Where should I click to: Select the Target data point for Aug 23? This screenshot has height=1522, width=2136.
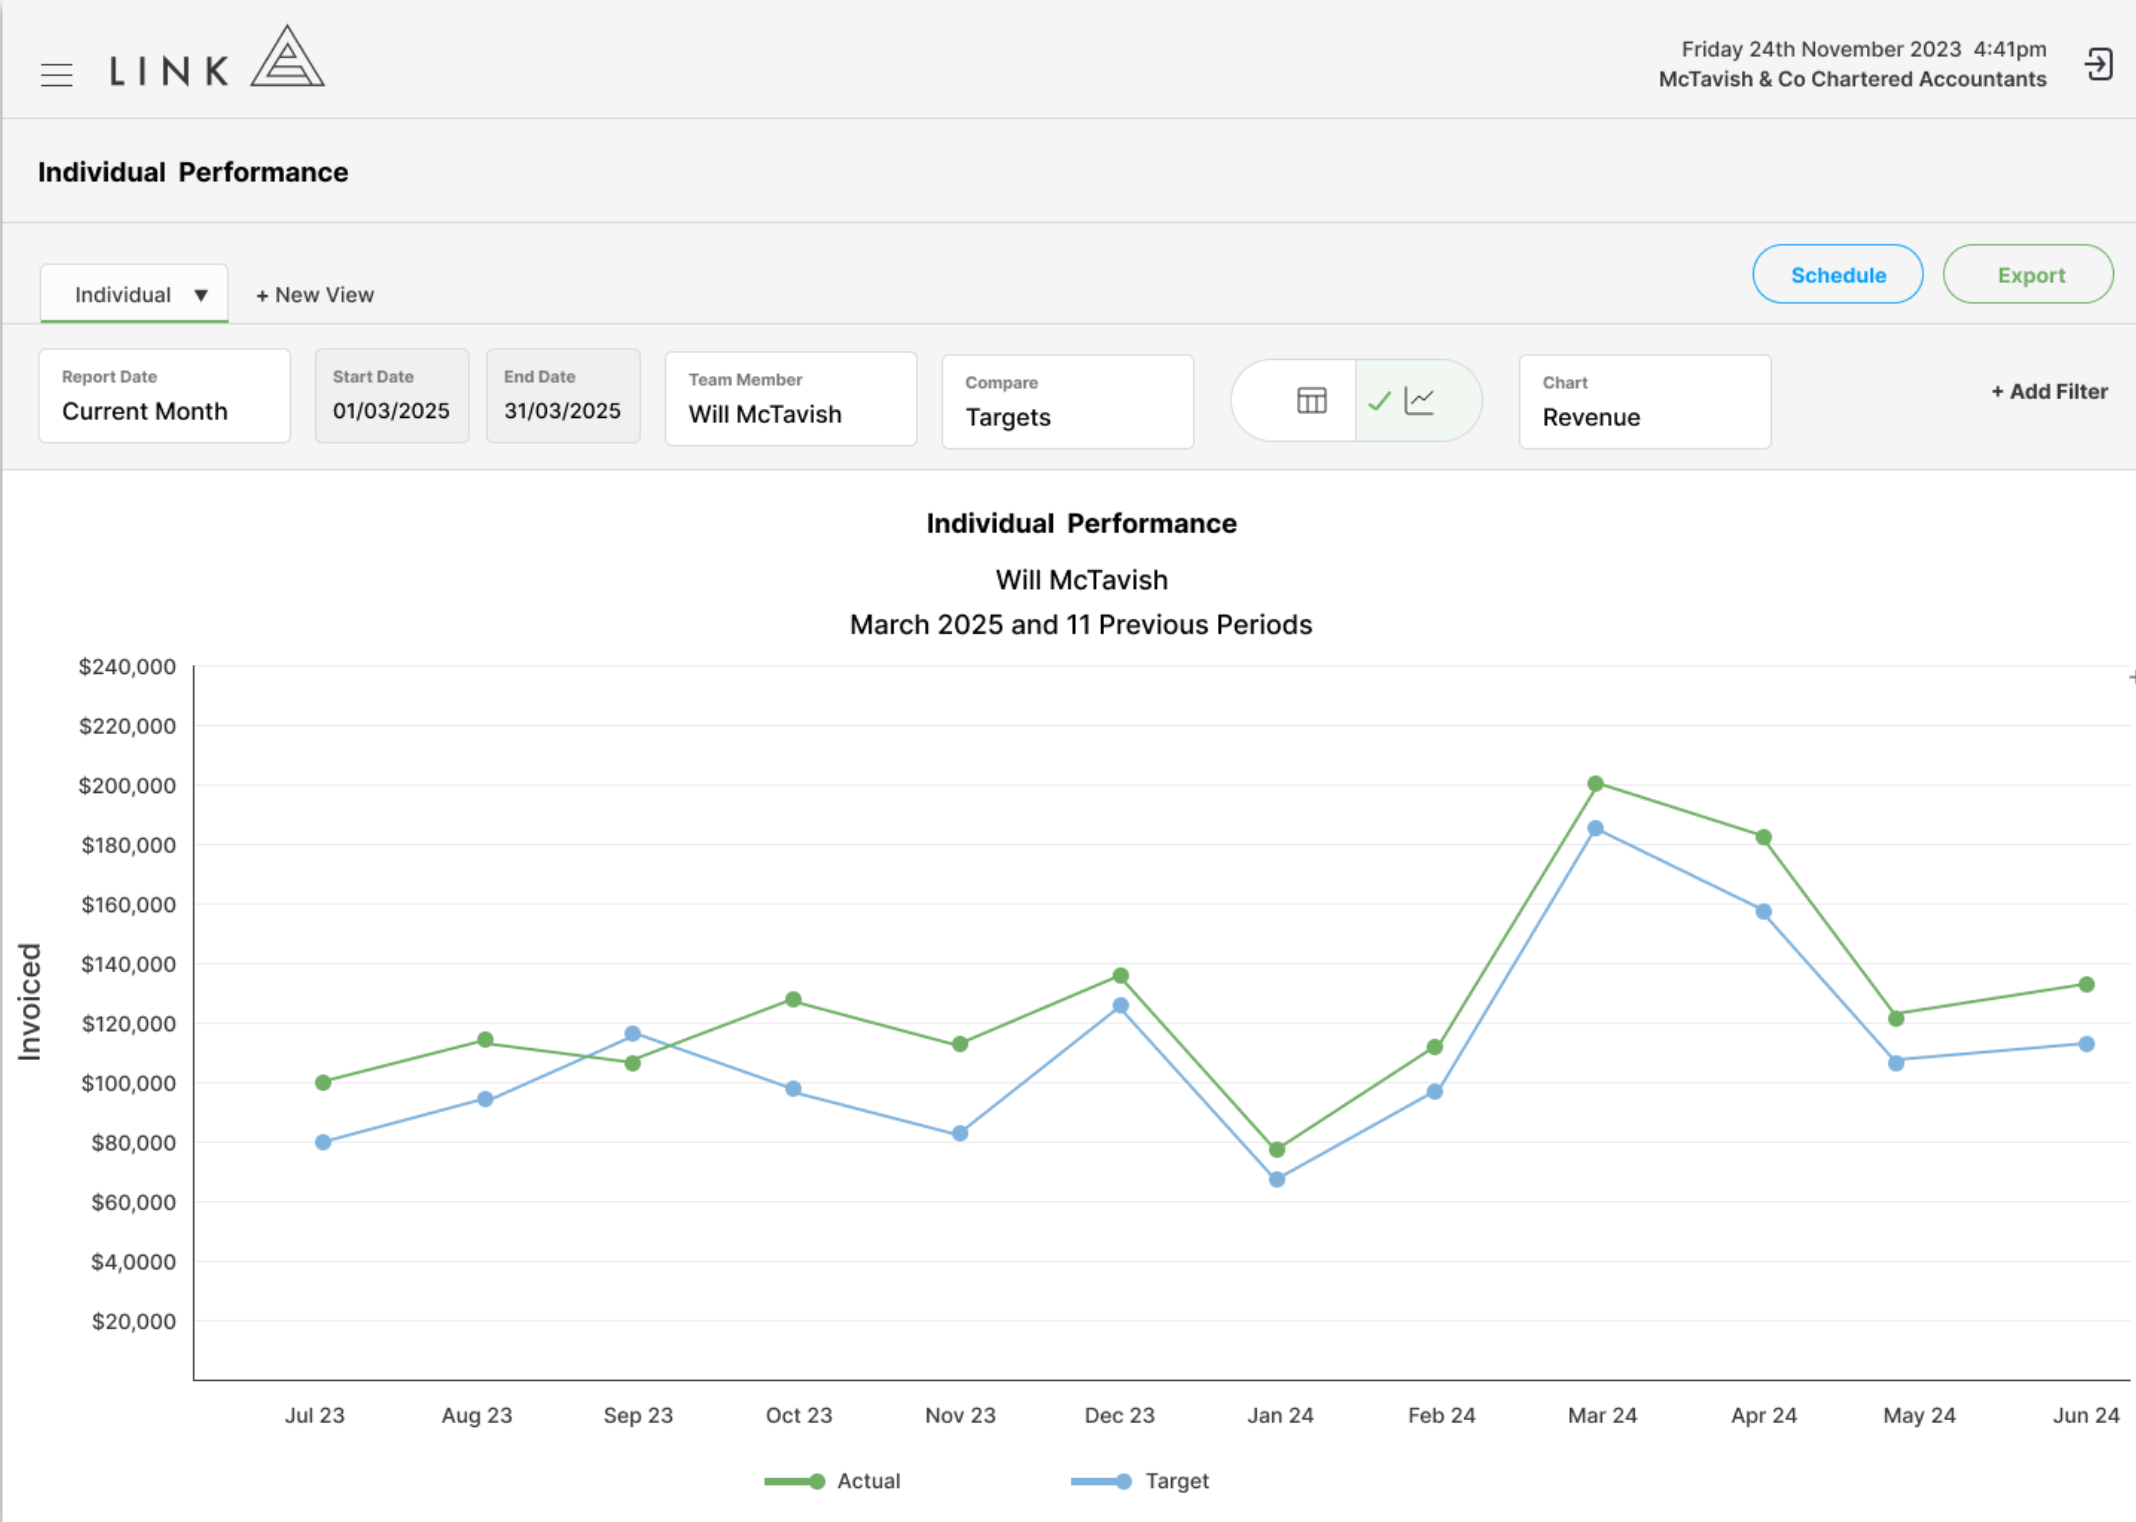[x=485, y=1100]
